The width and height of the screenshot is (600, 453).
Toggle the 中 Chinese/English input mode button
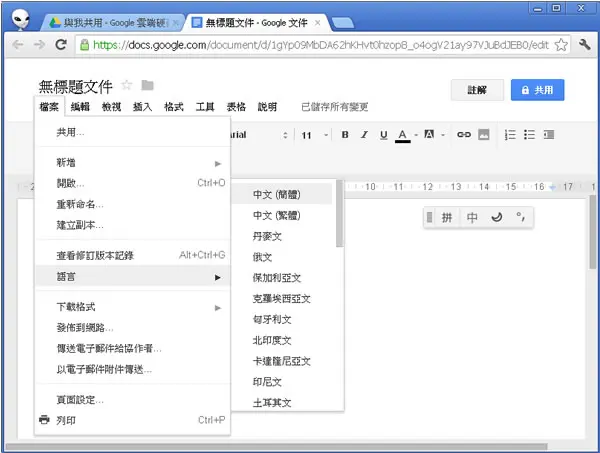(472, 217)
